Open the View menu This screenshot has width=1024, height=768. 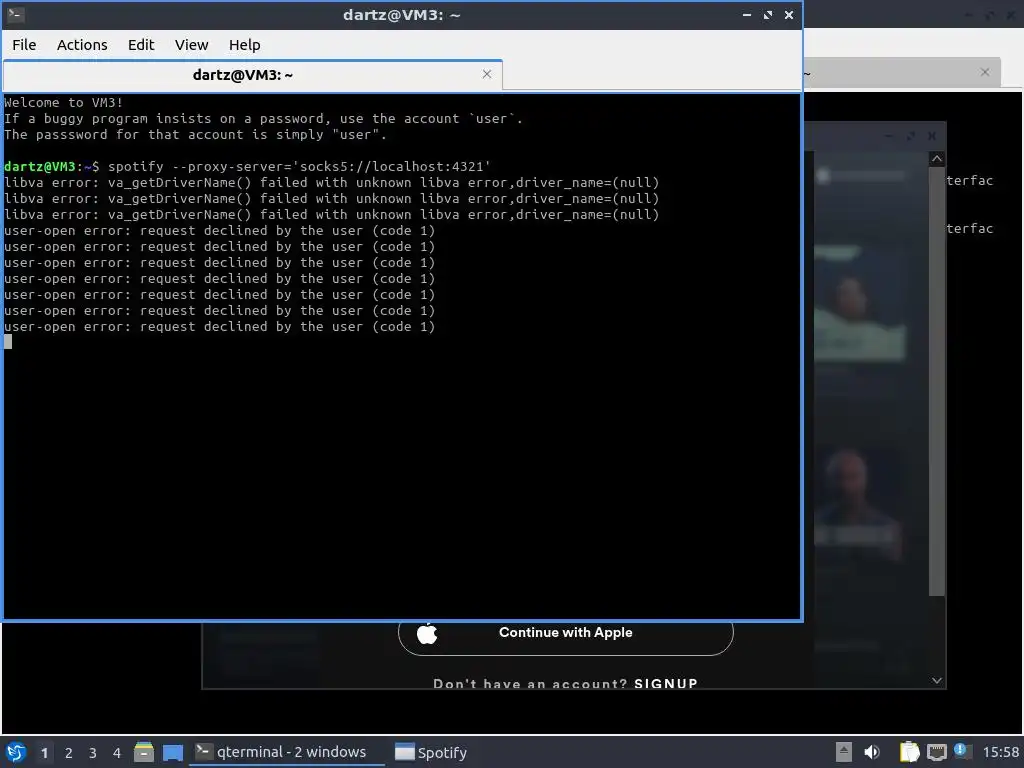pyautogui.click(x=191, y=44)
